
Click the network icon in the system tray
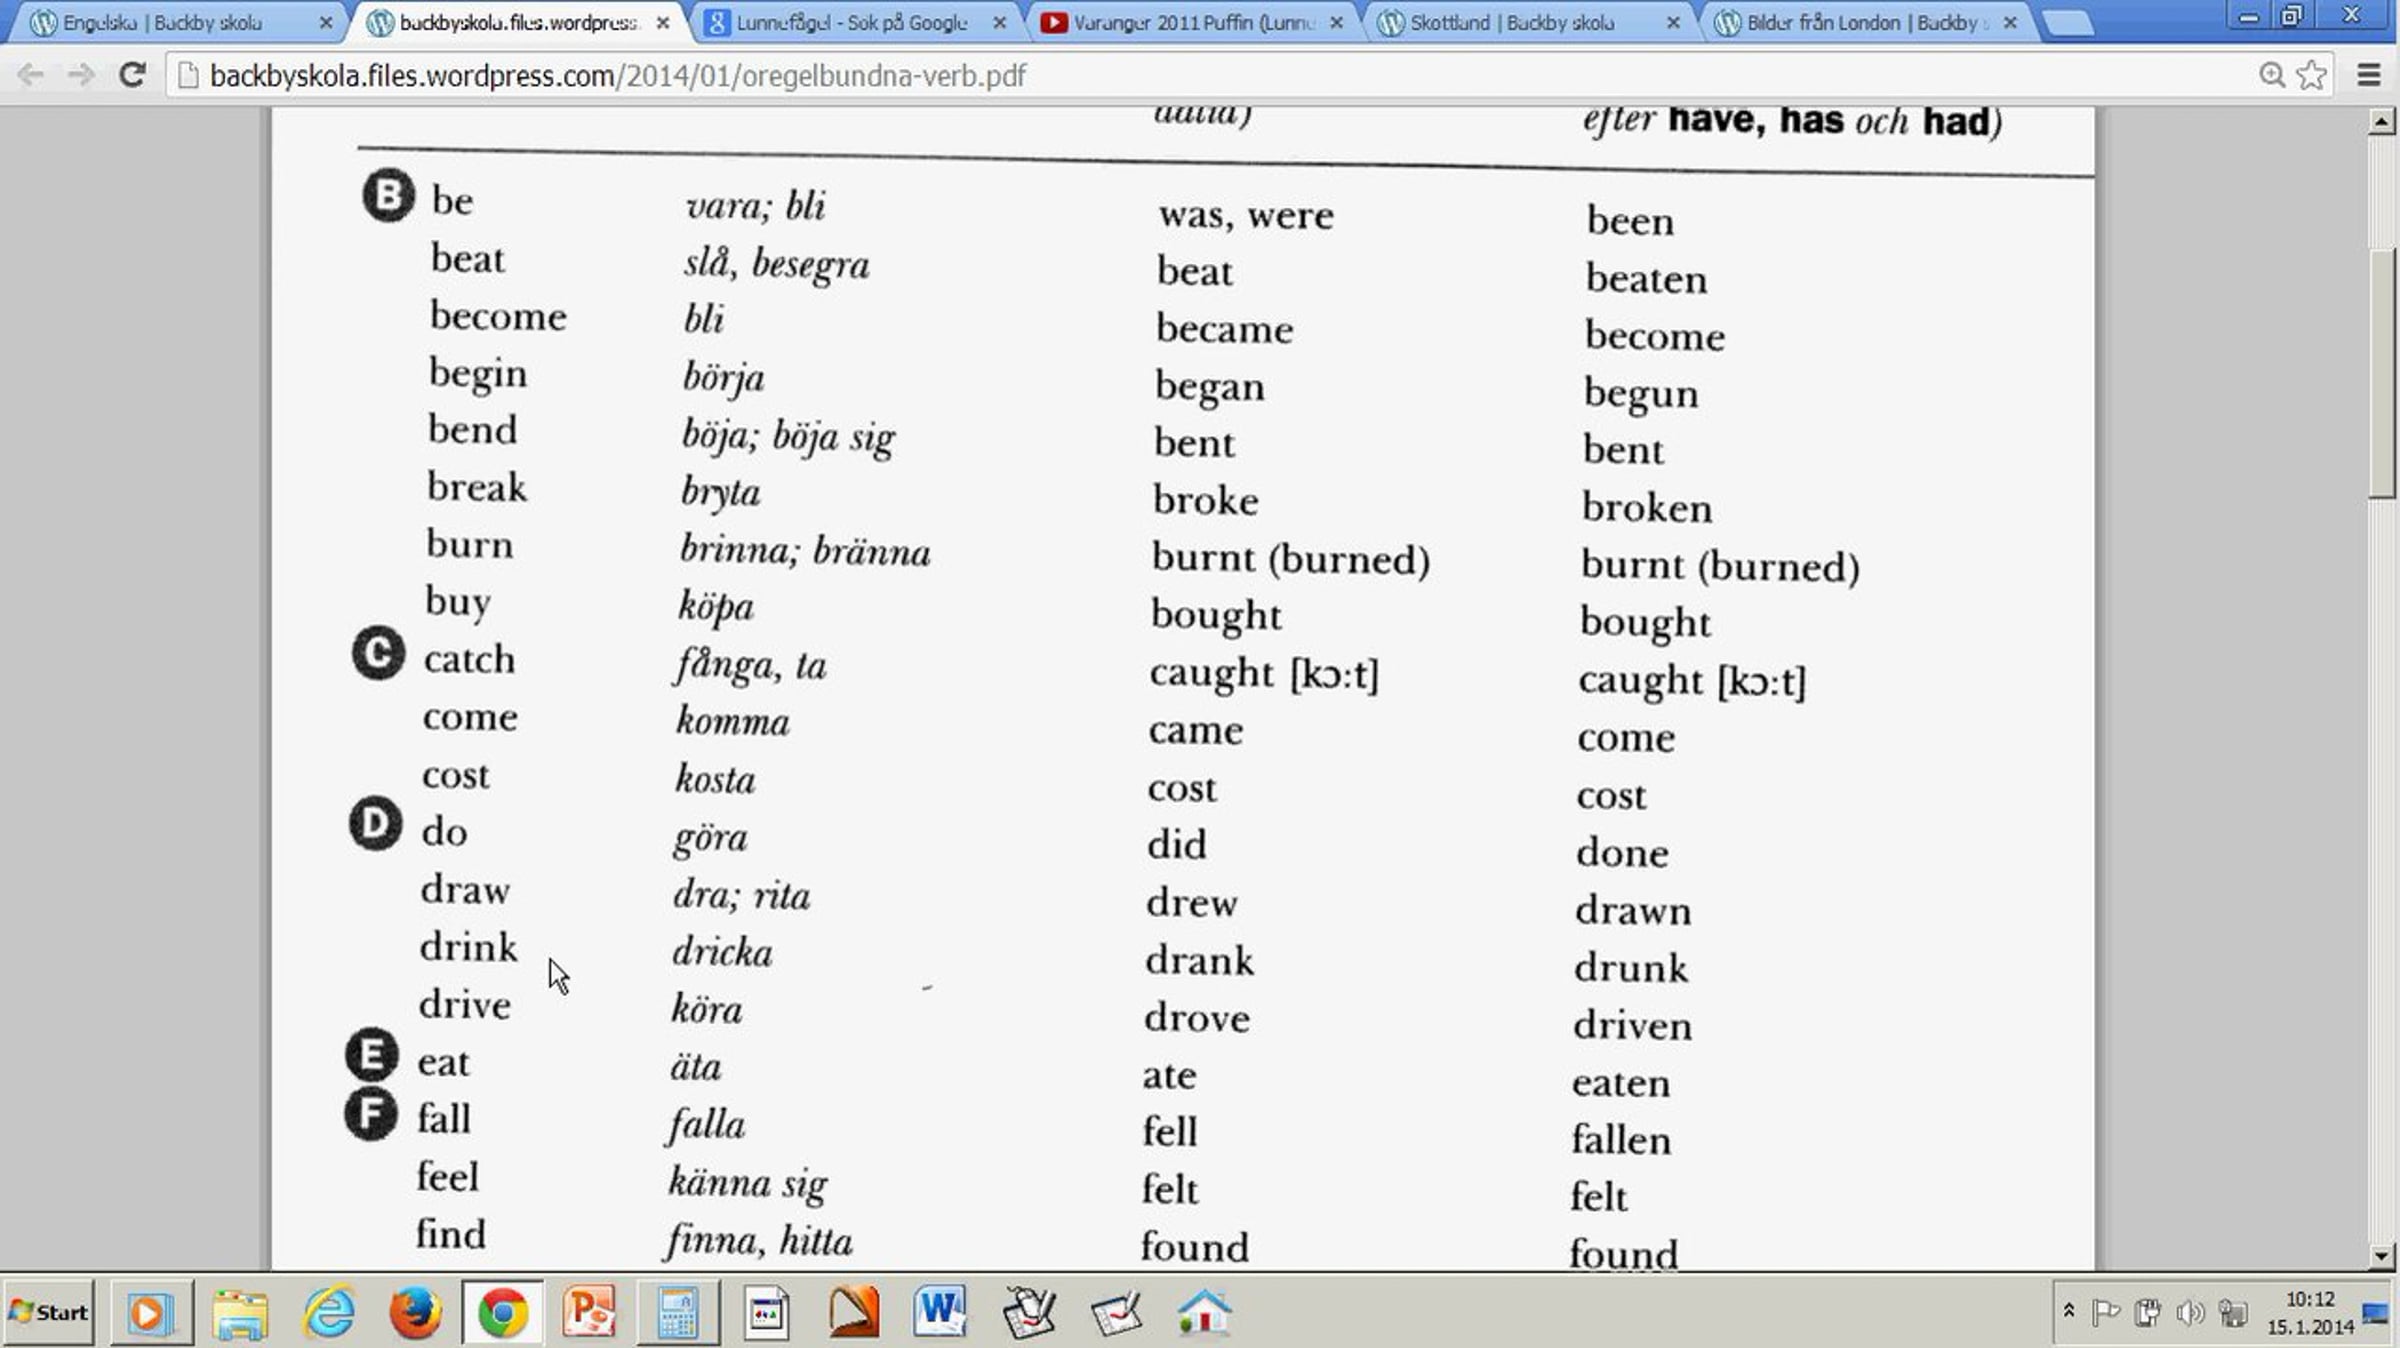[x=2232, y=1312]
